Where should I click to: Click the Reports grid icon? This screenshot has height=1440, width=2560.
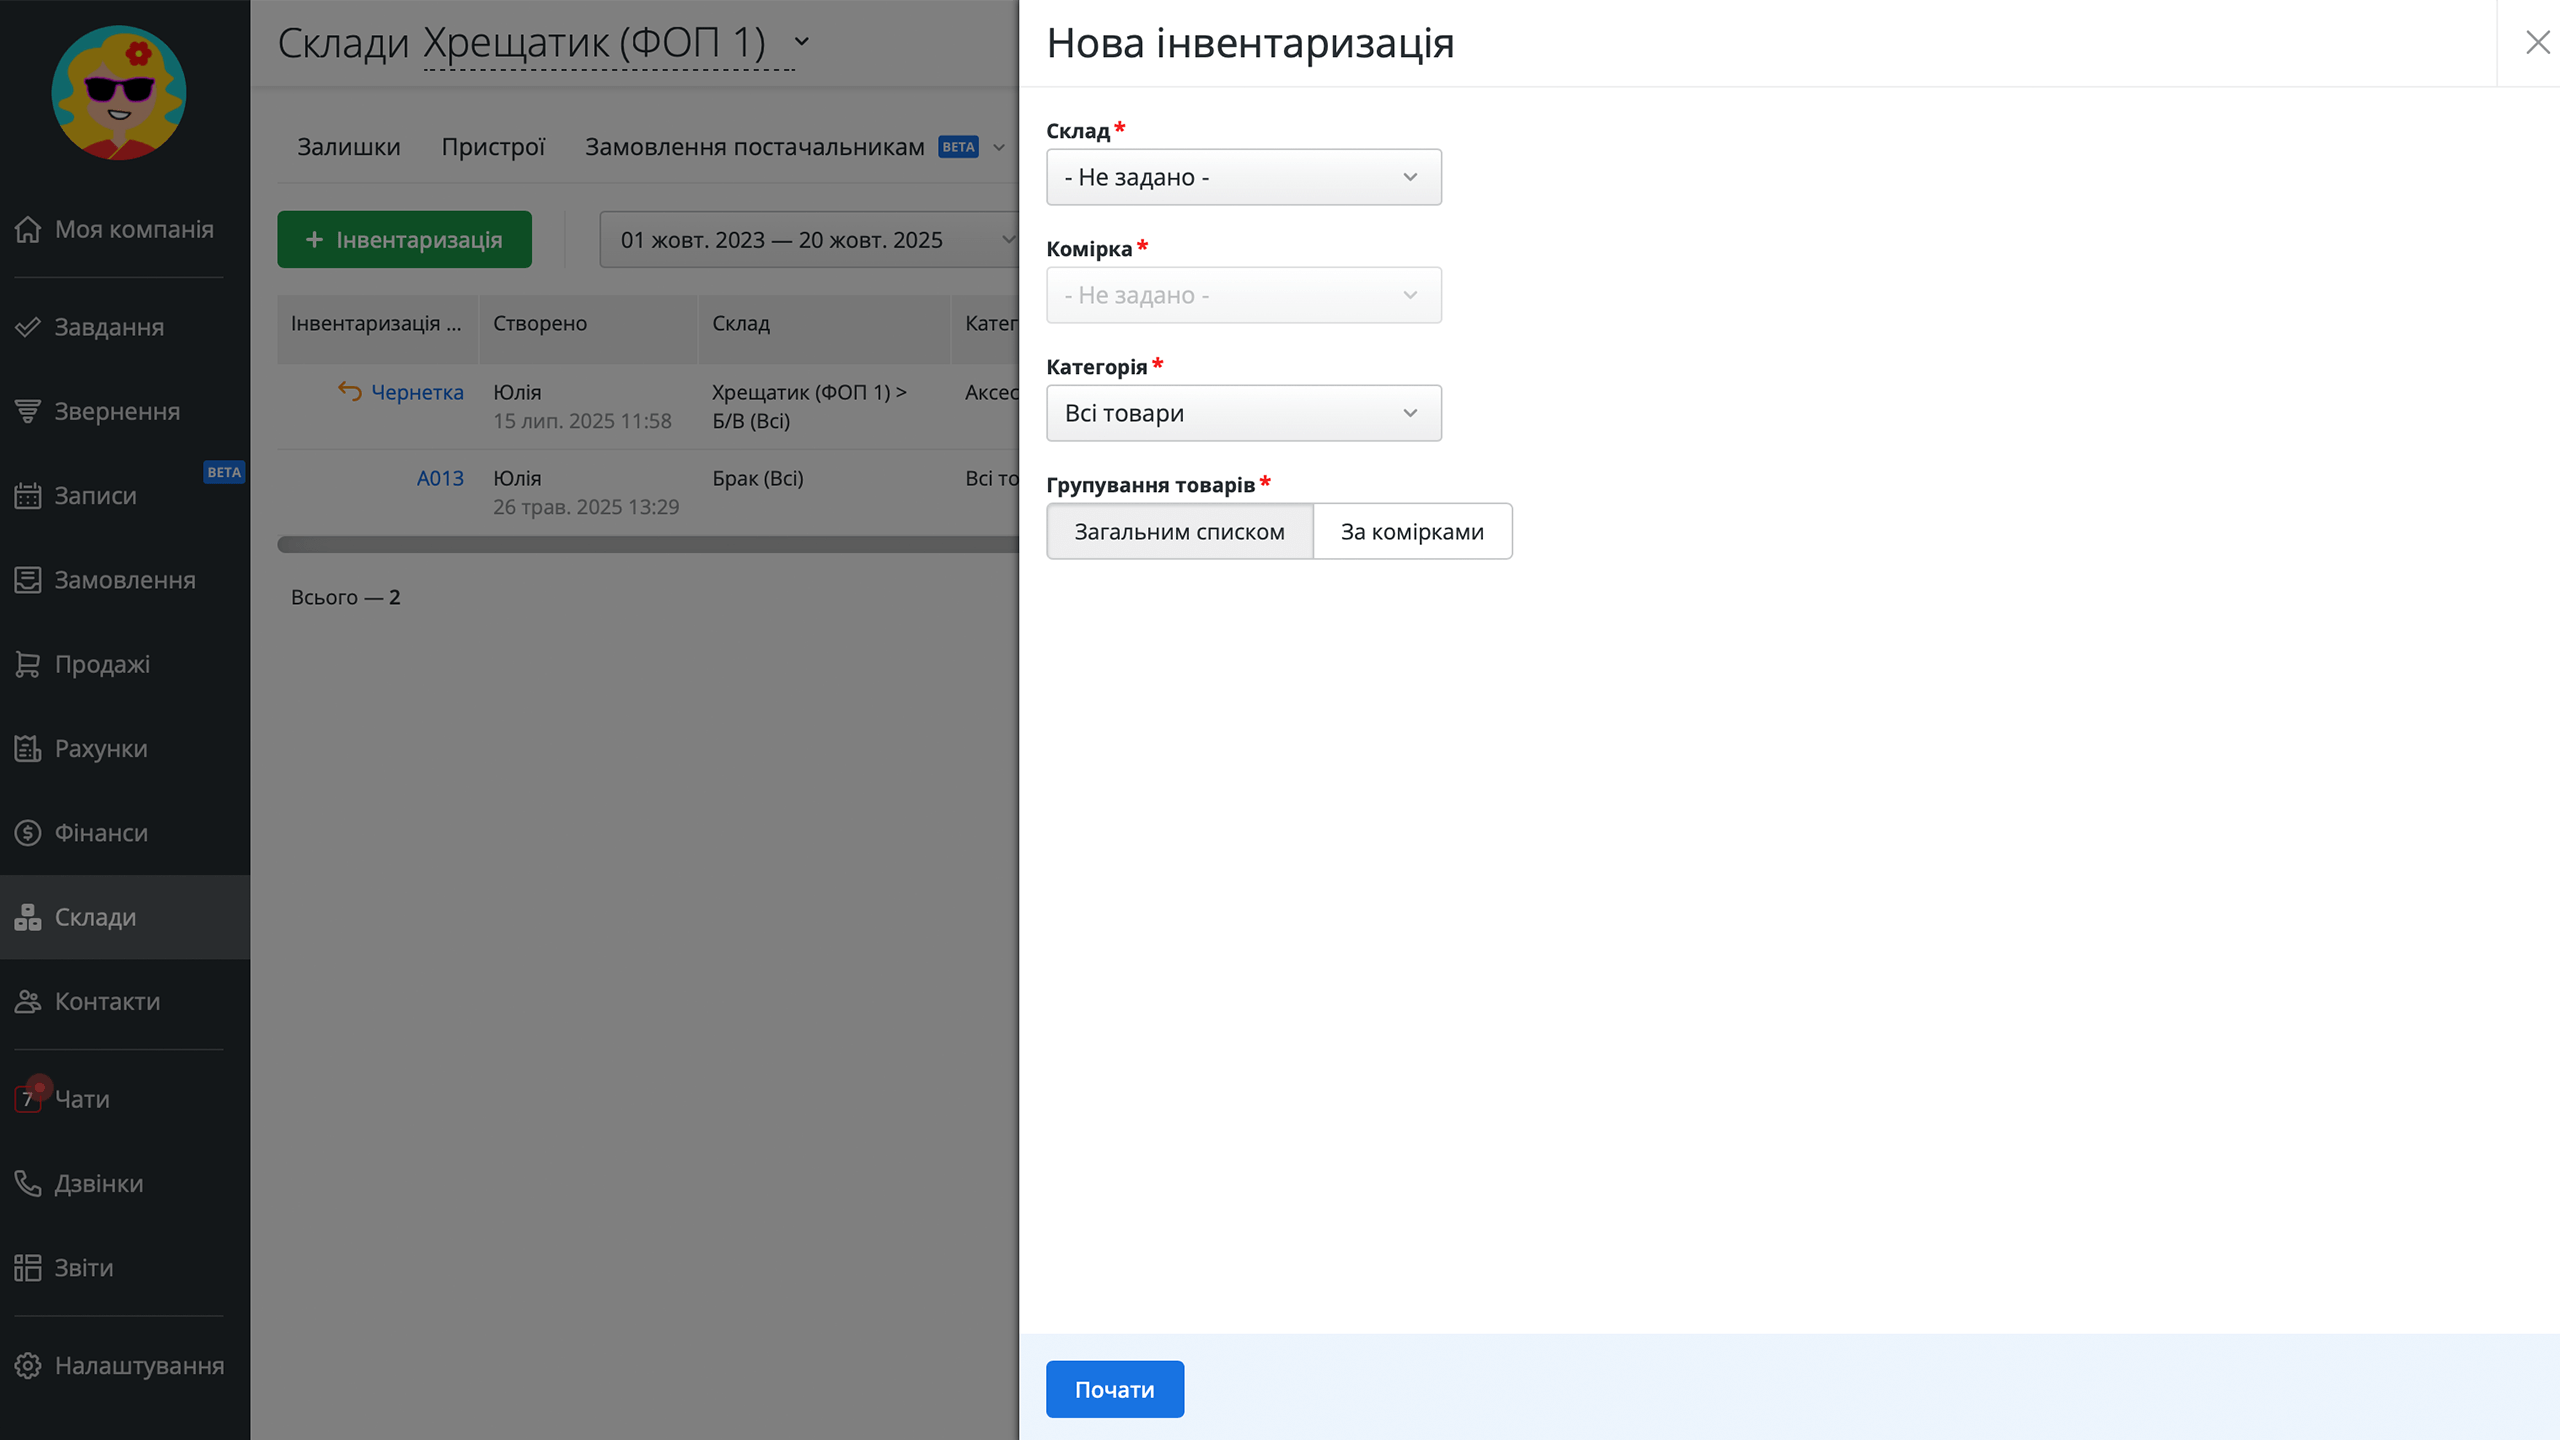[x=28, y=1267]
